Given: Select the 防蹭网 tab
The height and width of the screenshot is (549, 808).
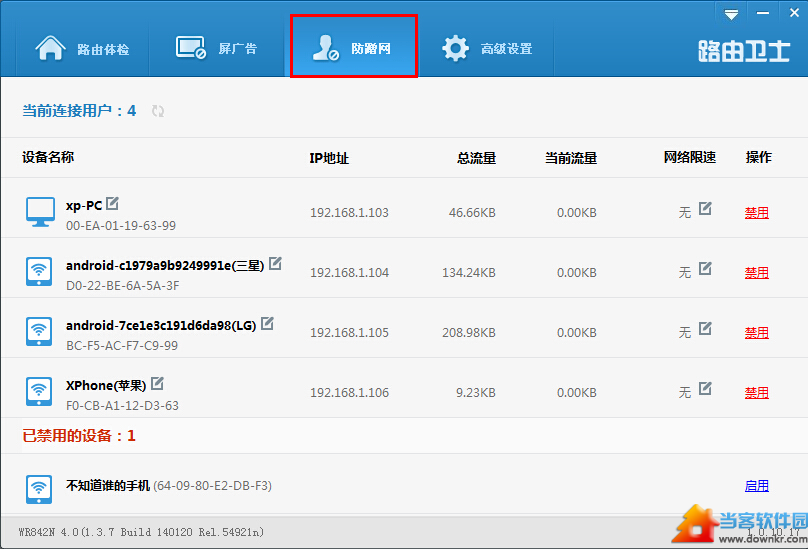Looking at the screenshot, I should (354, 46).
